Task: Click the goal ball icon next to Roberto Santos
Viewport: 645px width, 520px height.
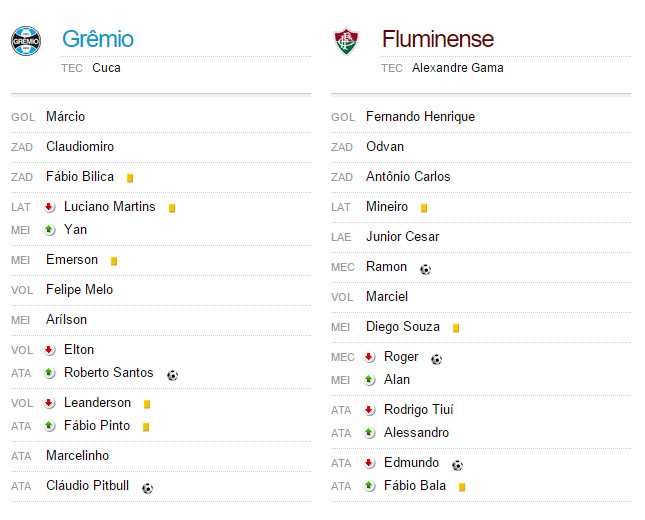Action: 172,375
